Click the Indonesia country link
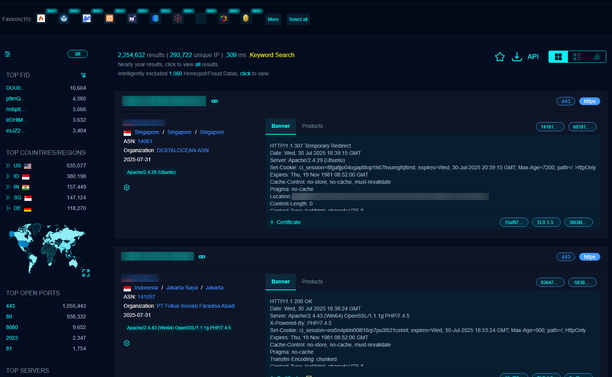The width and height of the screenshot is (612, 377). [146, 288]
